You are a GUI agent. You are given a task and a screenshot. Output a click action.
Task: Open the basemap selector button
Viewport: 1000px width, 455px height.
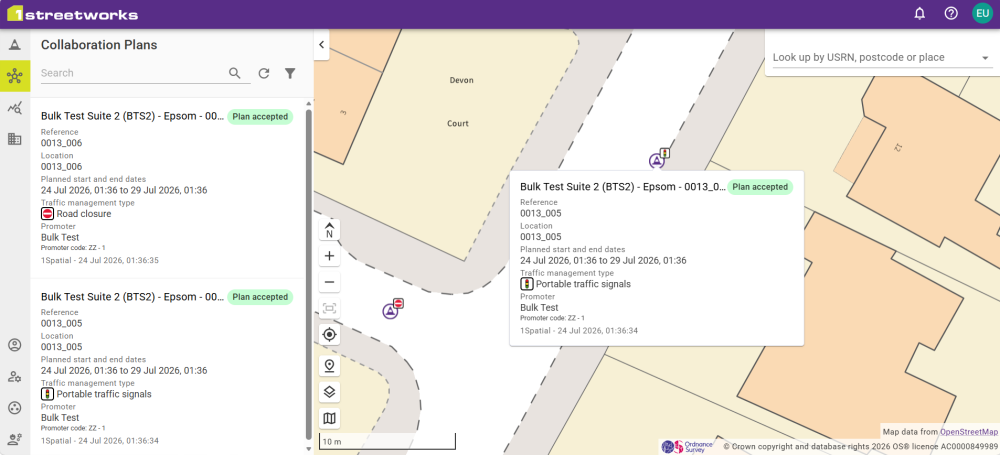coord(329,418)
